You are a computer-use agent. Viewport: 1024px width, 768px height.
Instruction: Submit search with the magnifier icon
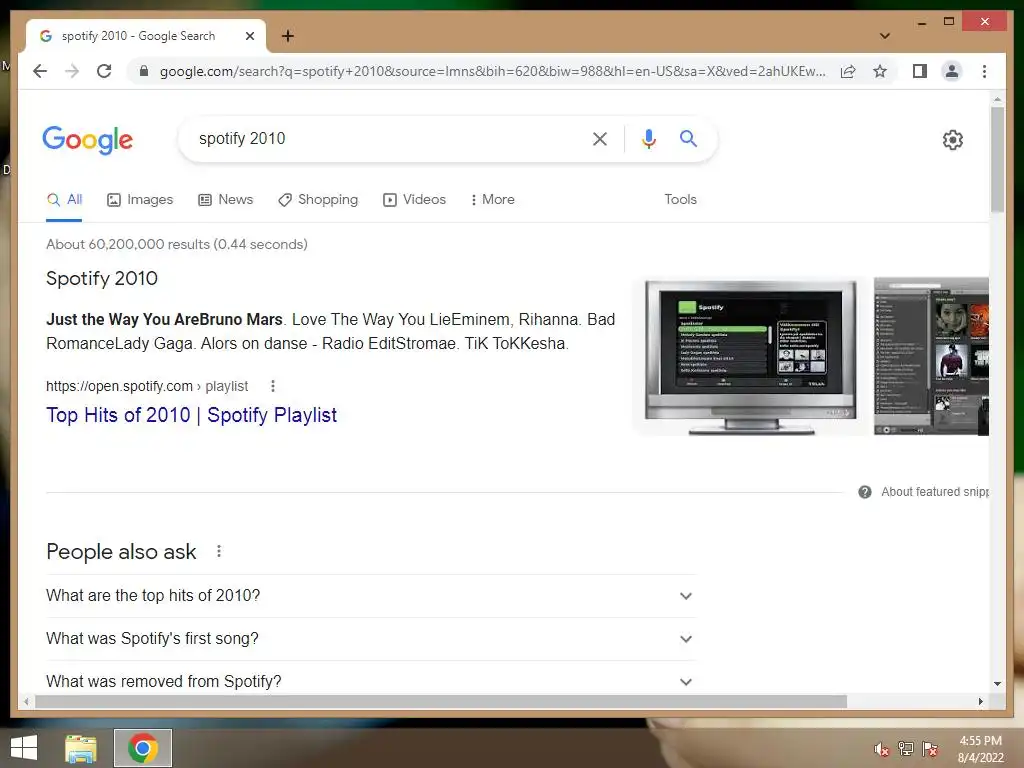point(688,138)
